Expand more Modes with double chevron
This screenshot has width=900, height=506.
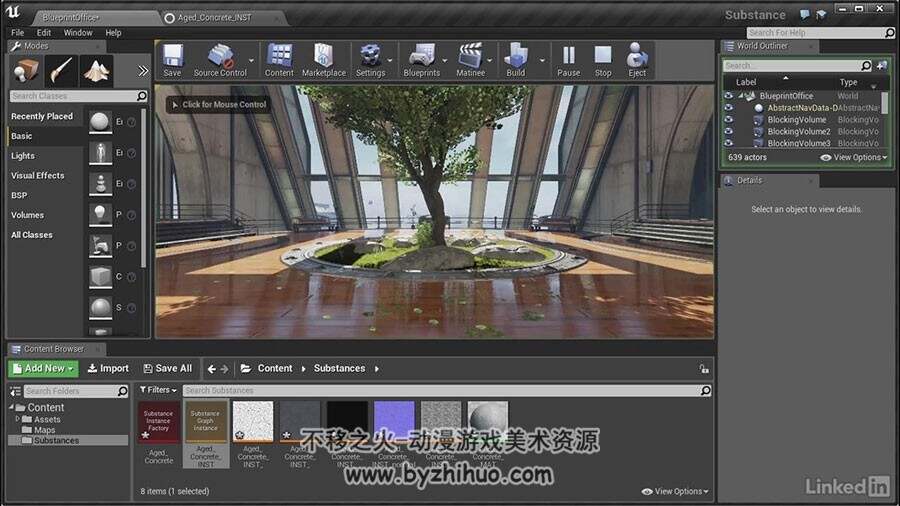point(143,71)
